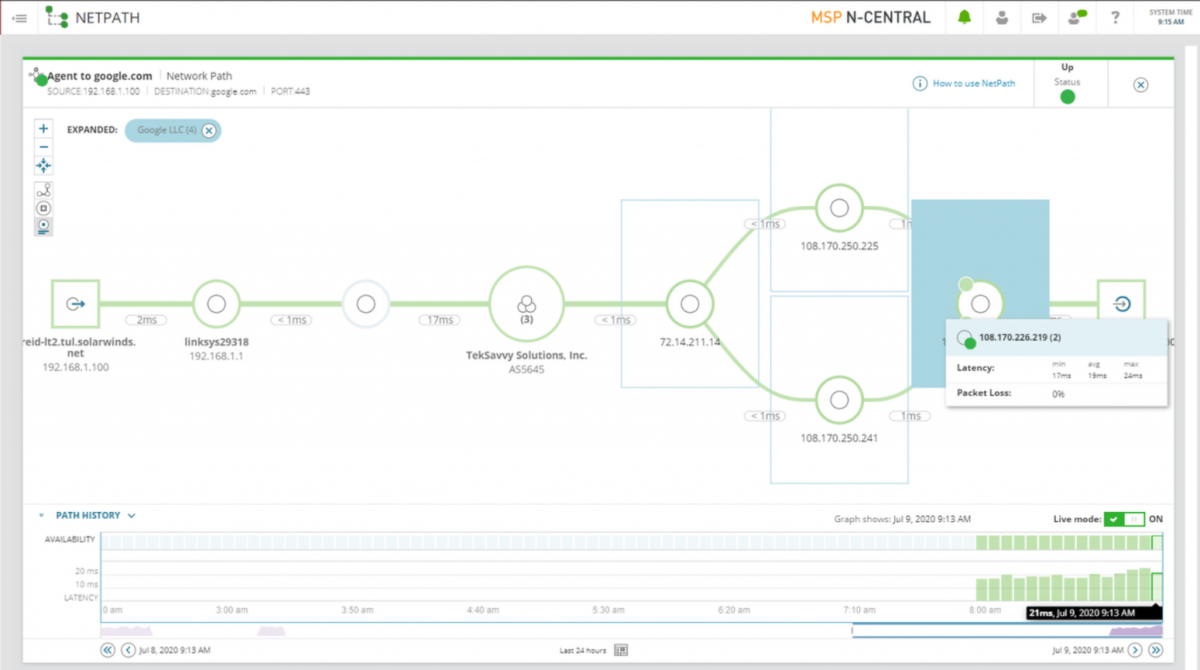Select the 108.170.250.225 node
Screen dimensions: 1200x670
tap(839, 208)
